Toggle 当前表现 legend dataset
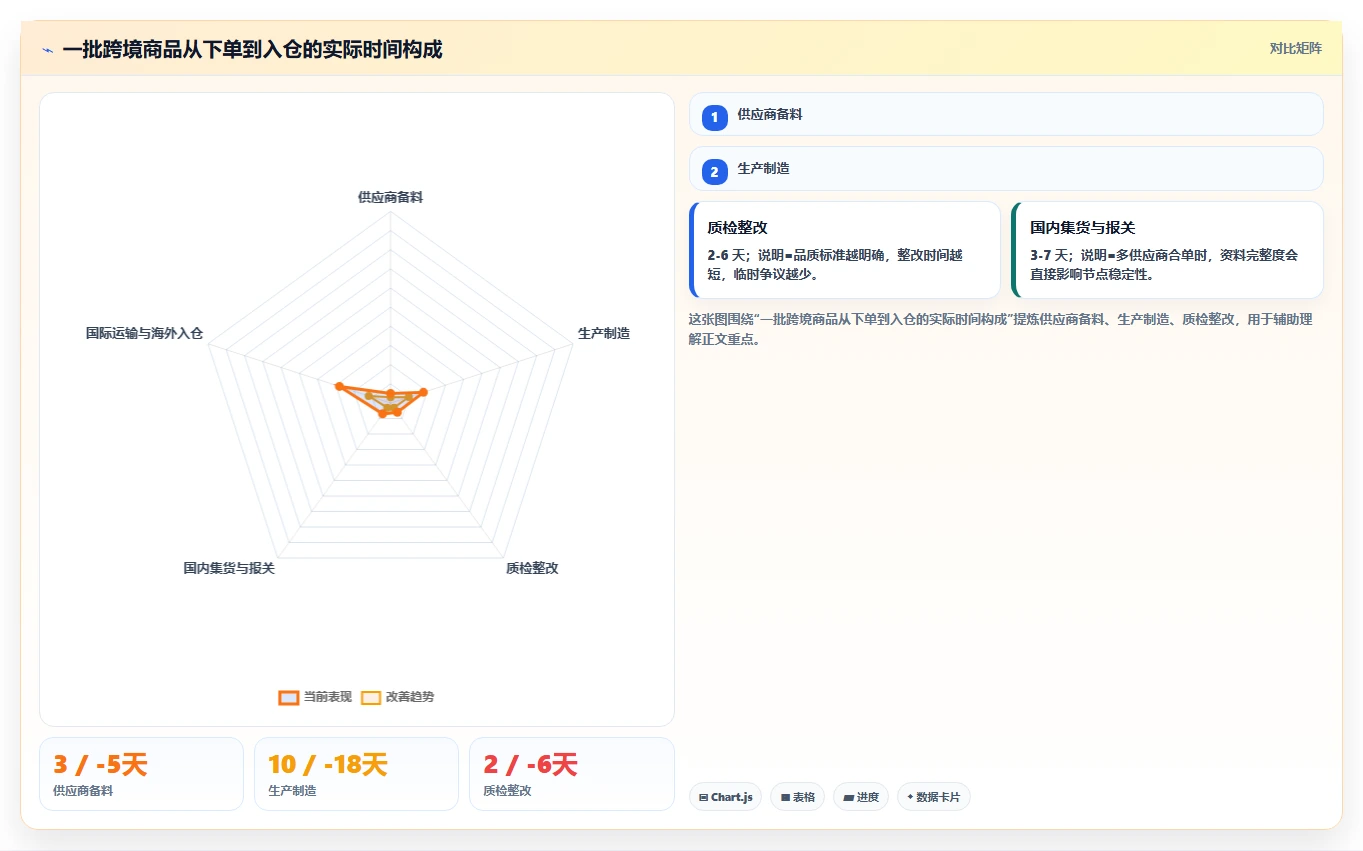1363x851 pixels. point(315,697)
